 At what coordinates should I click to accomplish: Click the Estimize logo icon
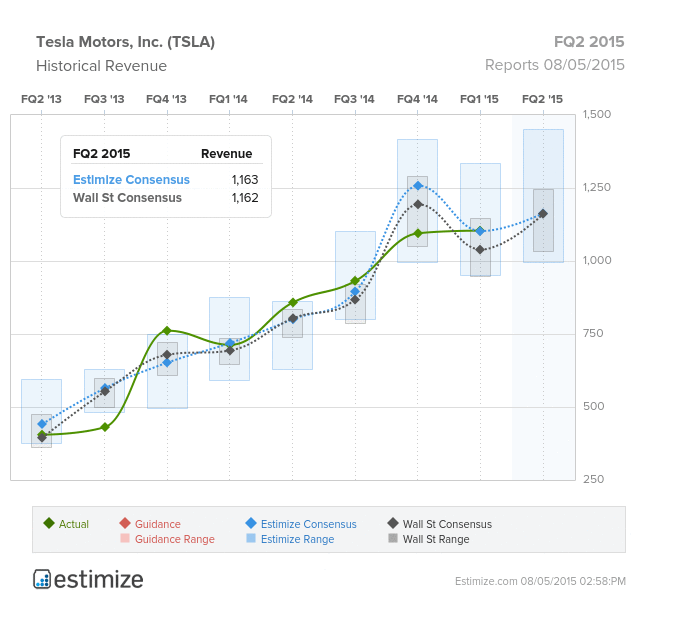[x=42, y=579]
